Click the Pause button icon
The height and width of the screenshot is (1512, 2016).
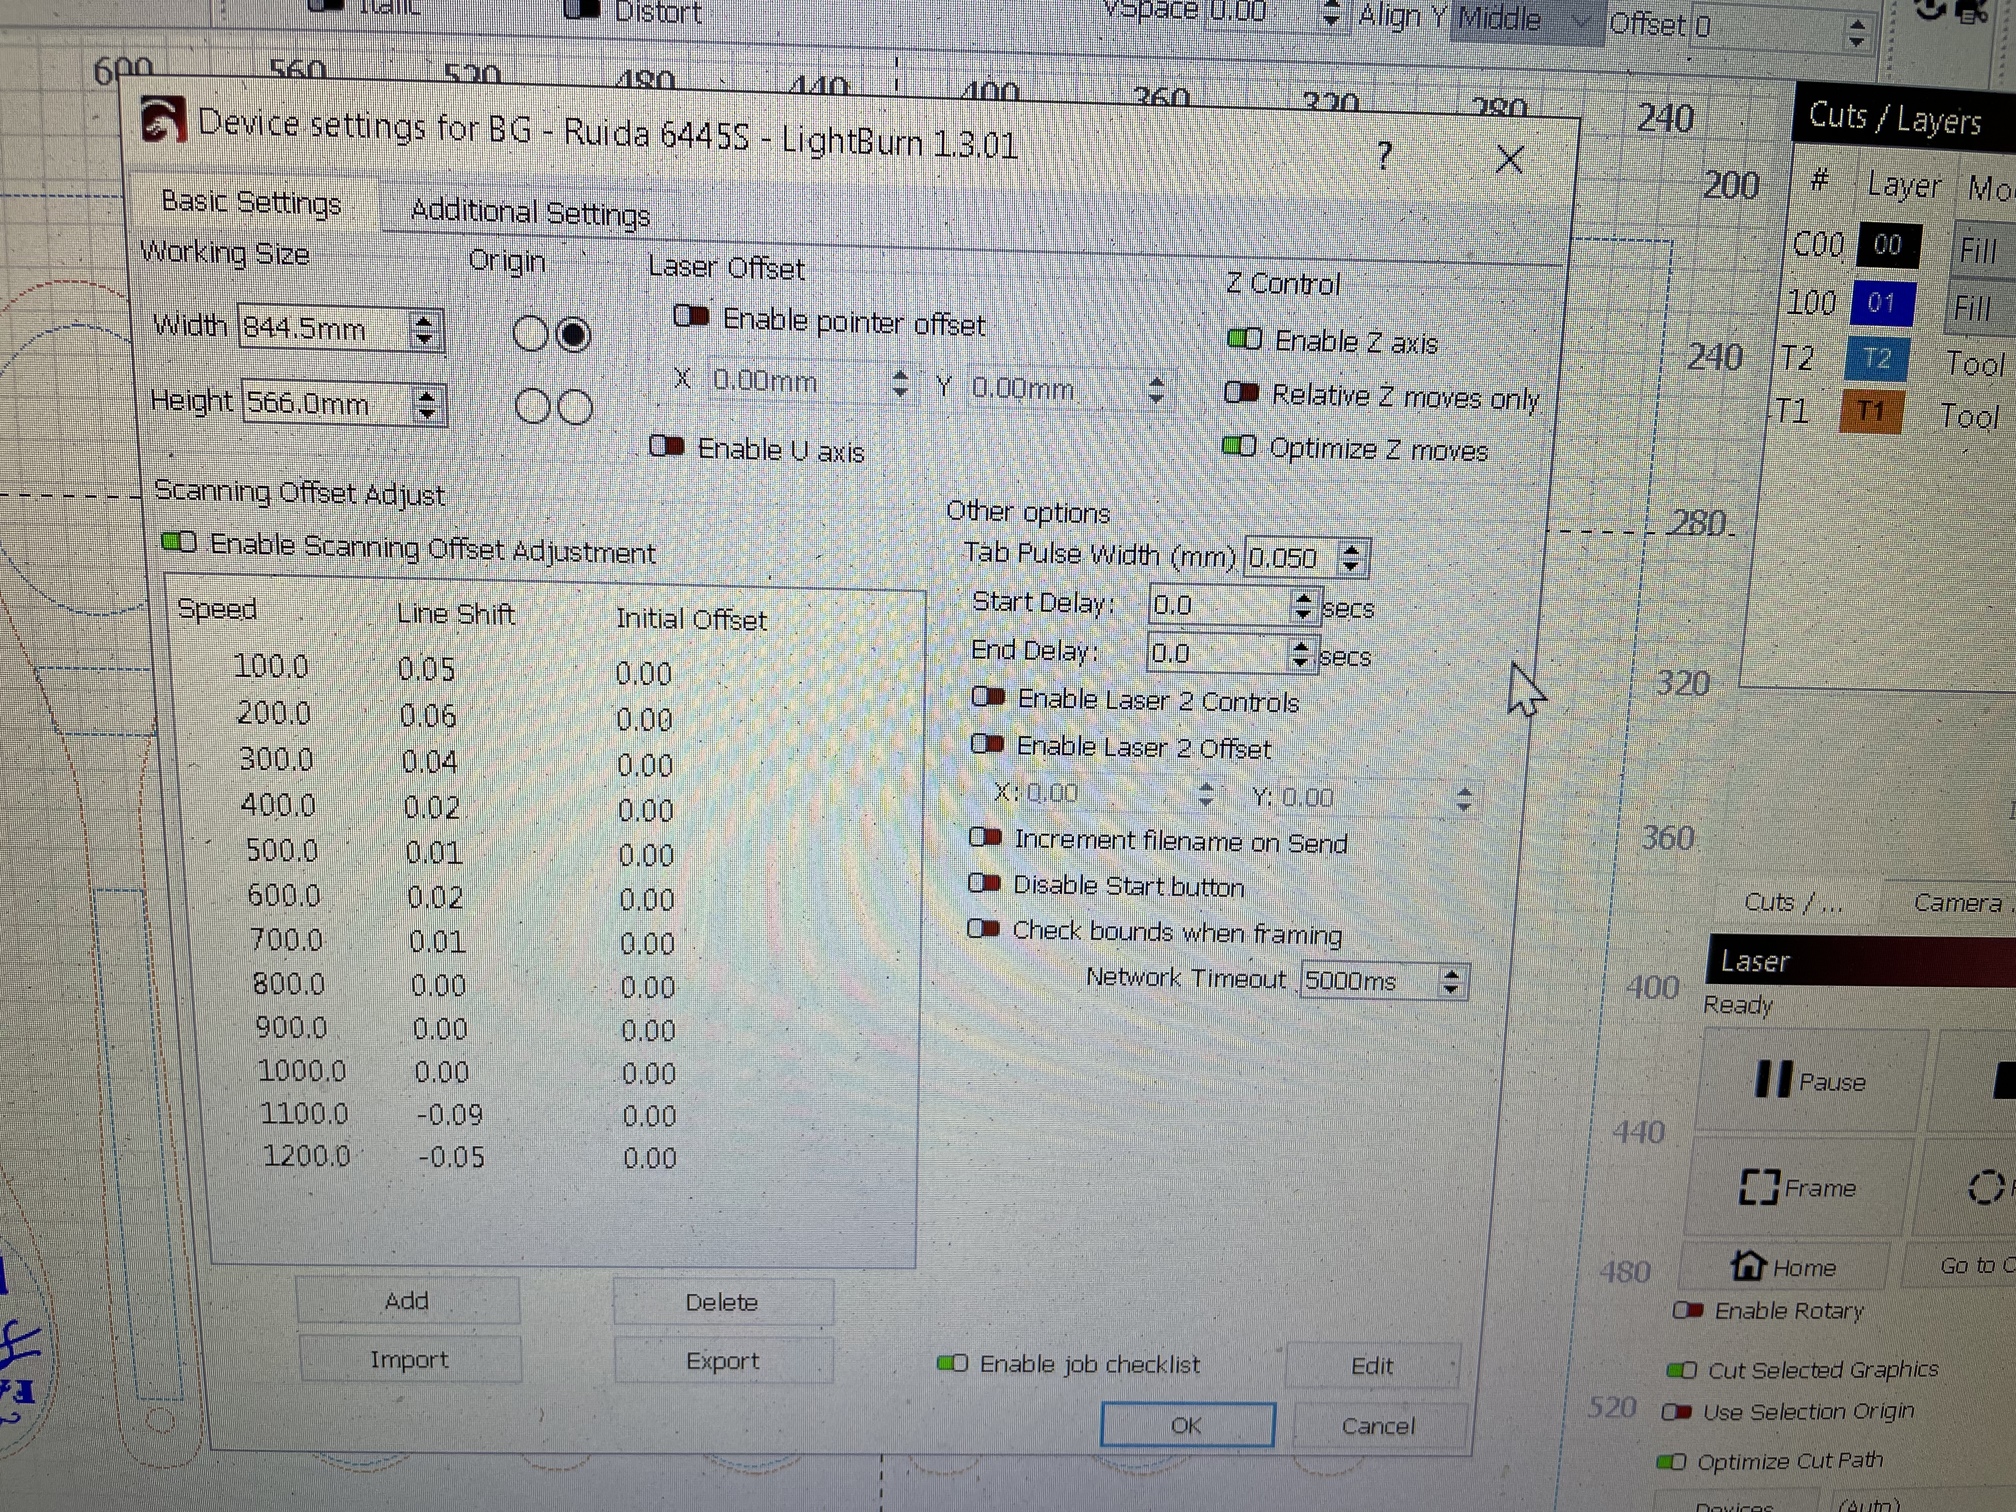coord(1773,1079)
